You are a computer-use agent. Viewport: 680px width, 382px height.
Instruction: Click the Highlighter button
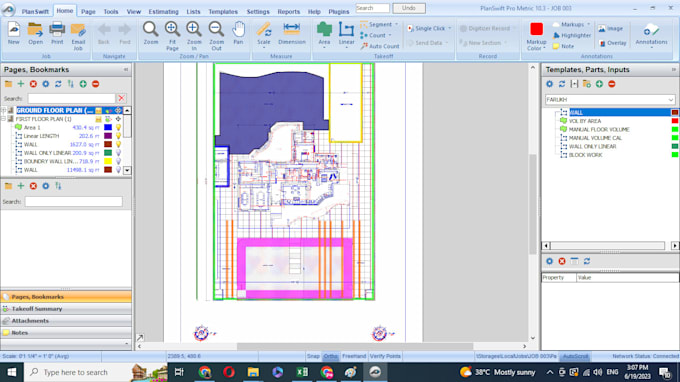[x=572, y=35]
